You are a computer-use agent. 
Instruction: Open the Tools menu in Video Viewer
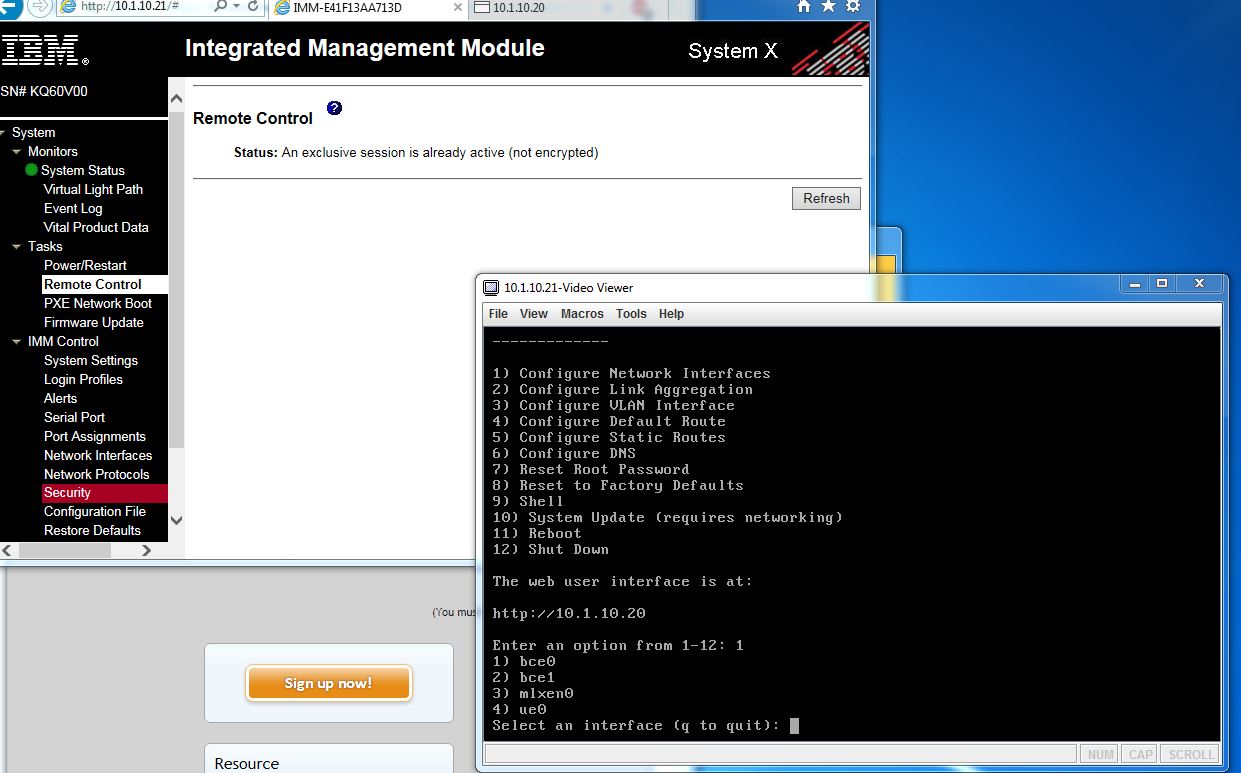(631, 314)
